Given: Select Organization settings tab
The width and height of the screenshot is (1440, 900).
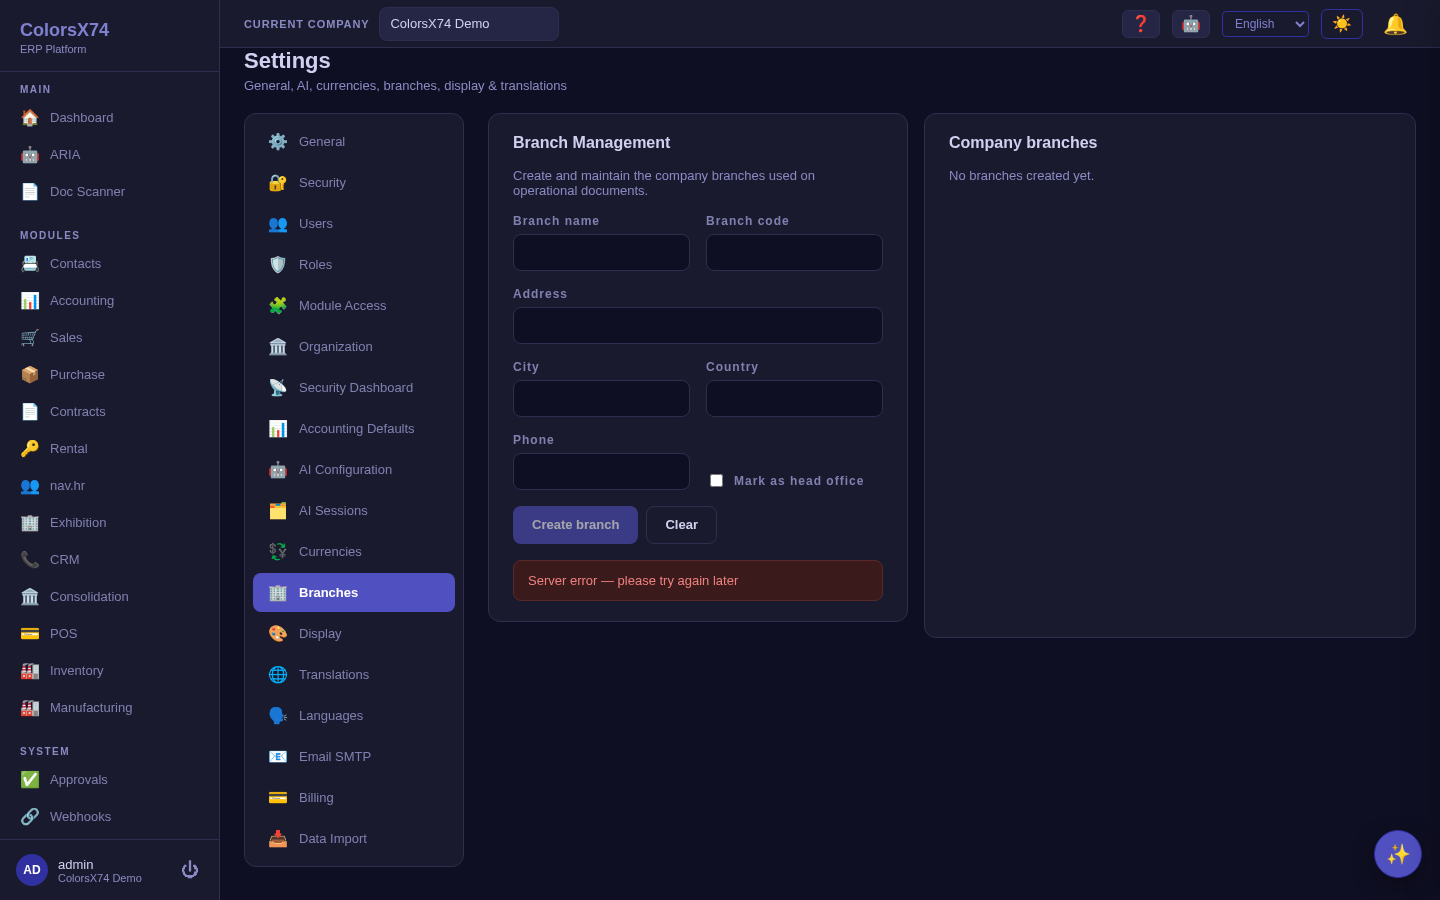Looking at the screenshot, I should [354, 347].
